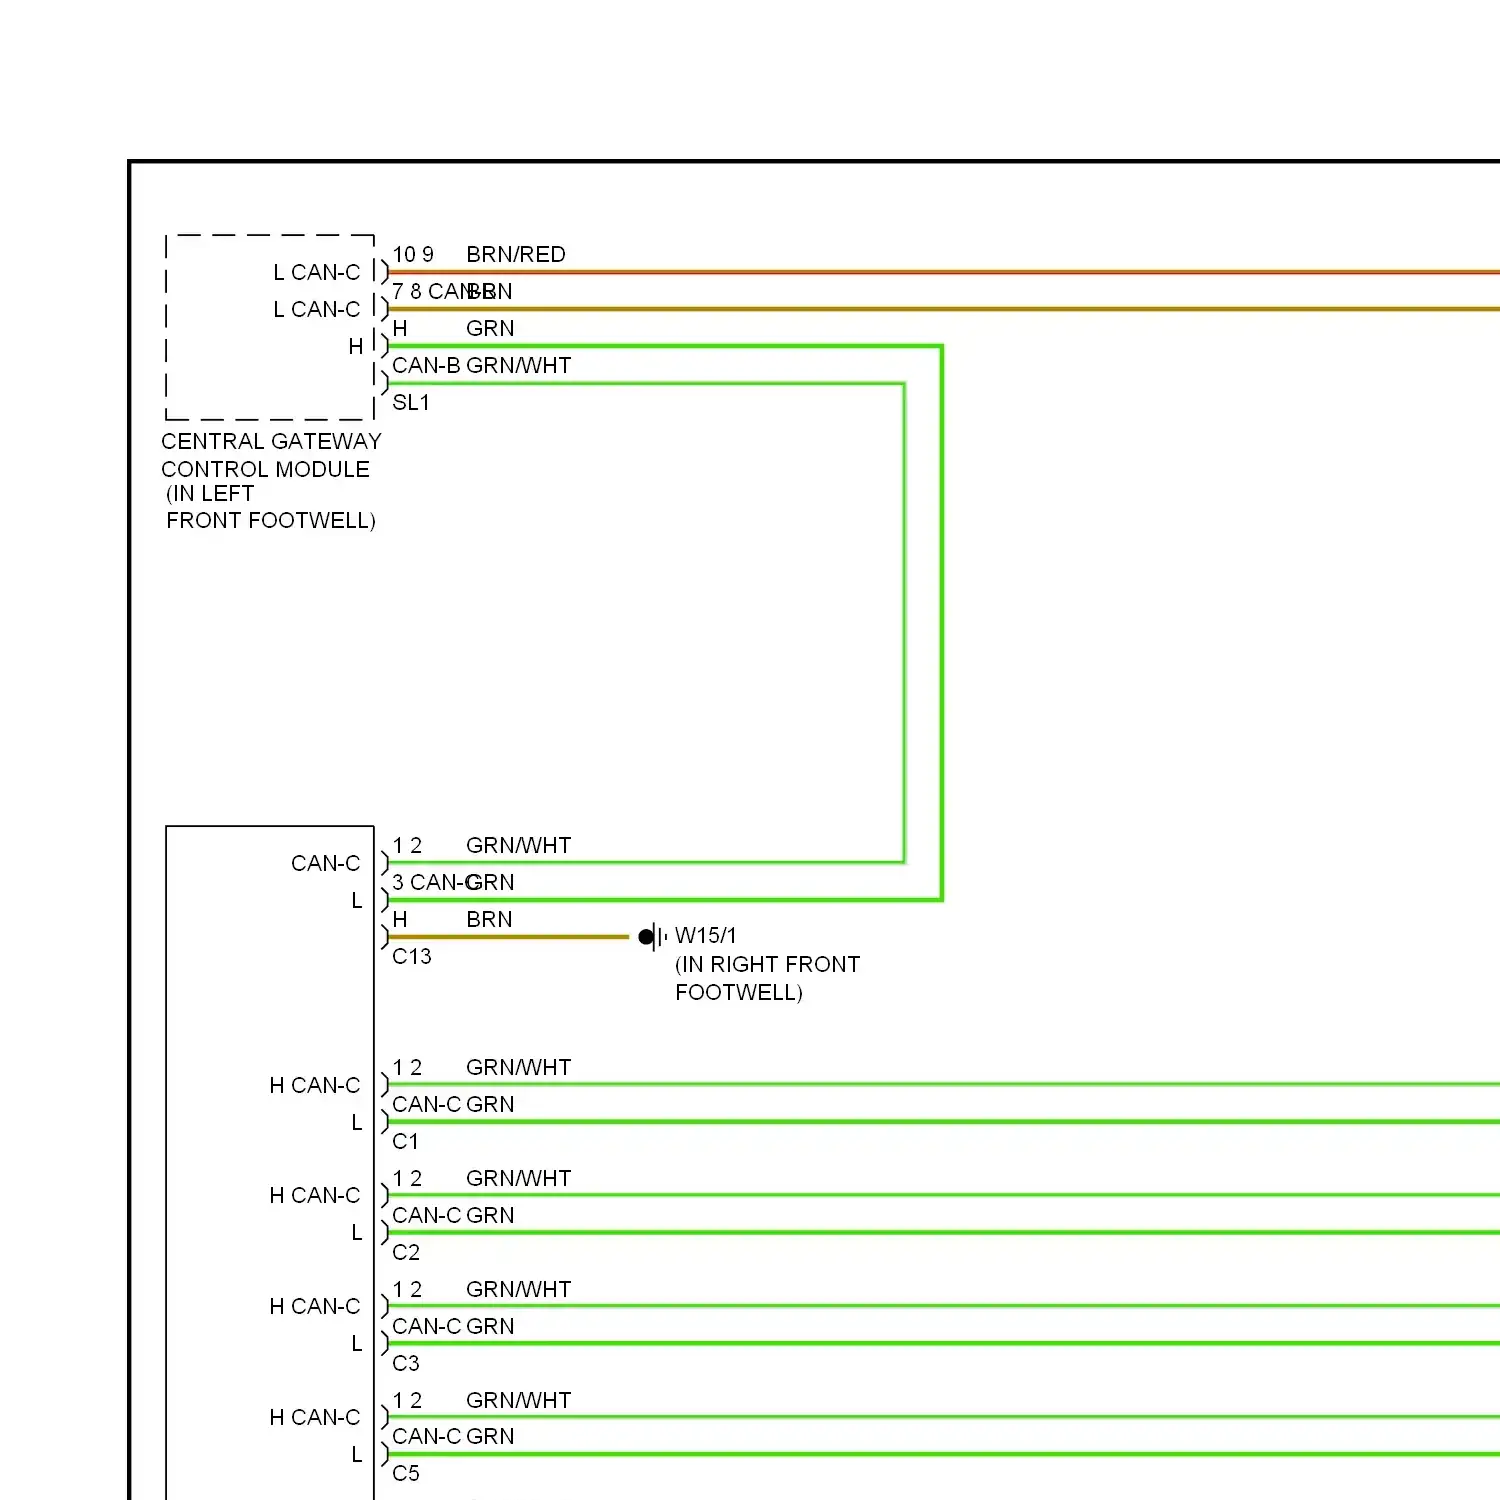Viewport: 1500px width, 1500px height.
Task: Click the GRN/WHT label above C5
Action: click(x=519, y=1400)
